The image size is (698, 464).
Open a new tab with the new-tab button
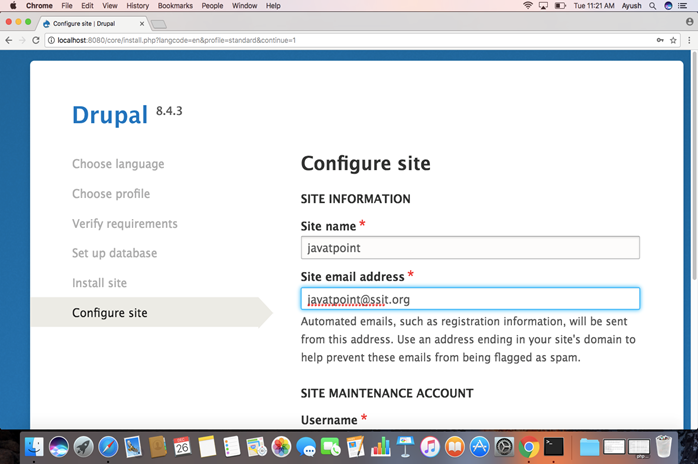[x=158, y=24]
